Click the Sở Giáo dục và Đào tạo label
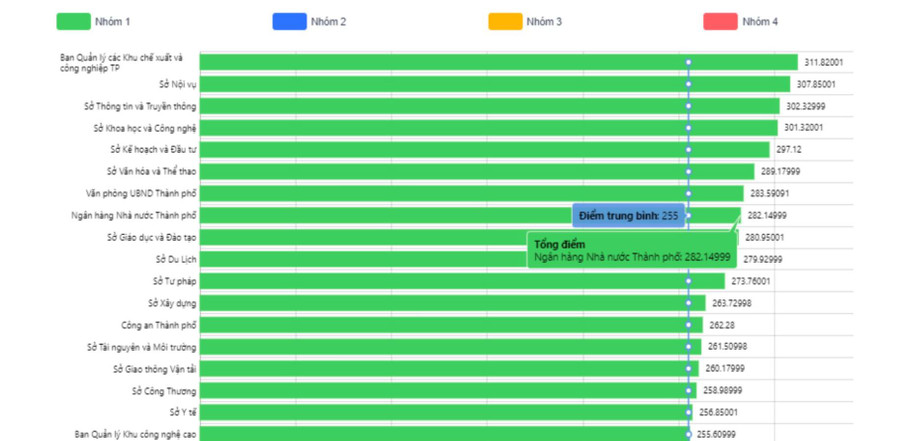Viewport: 900px width, 441px height. click(152, 237)
